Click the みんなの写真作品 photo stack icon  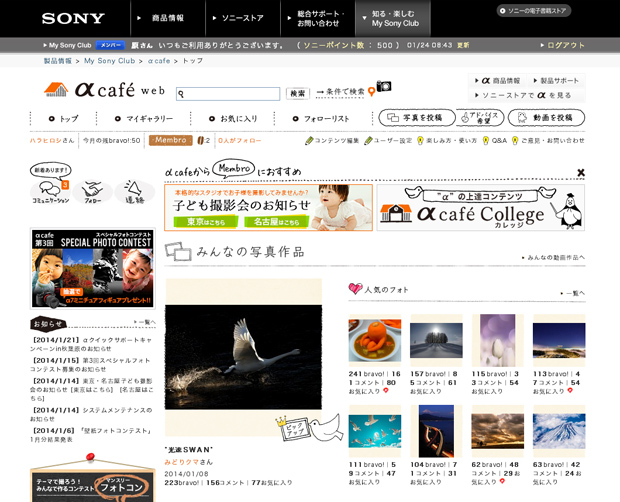(x=178, y=251)
